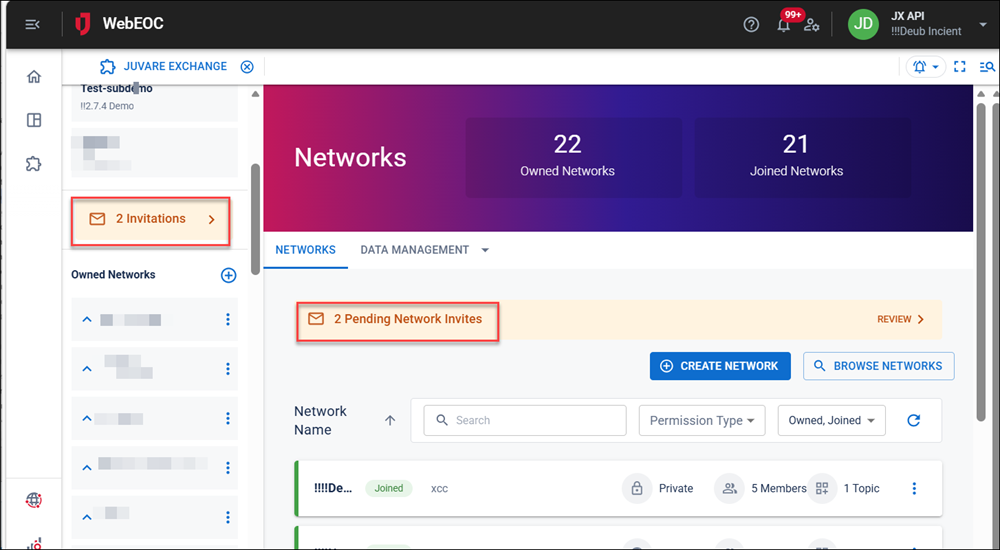Open the Permission Type dropdown
The height and width of the screenshot is (550, 1000).
[702, 420]
